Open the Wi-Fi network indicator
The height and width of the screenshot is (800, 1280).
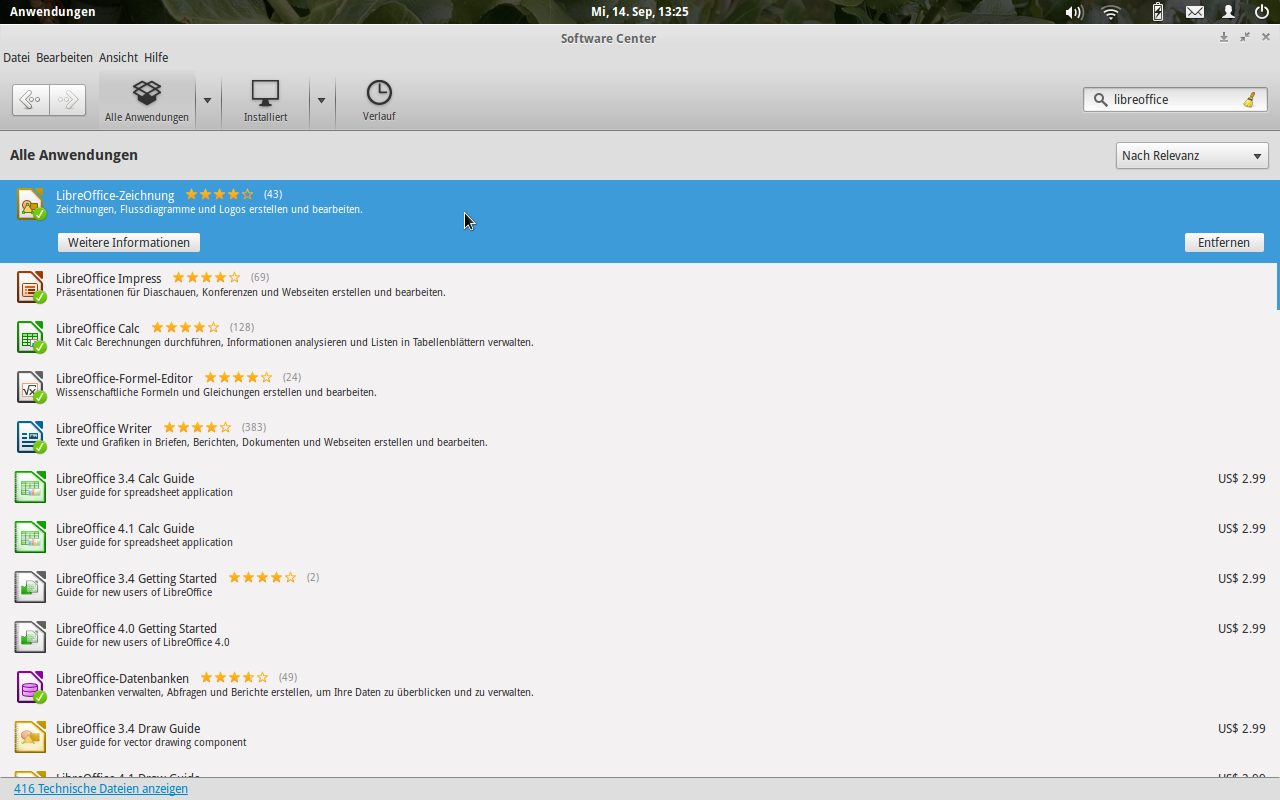pos(1111,12)
